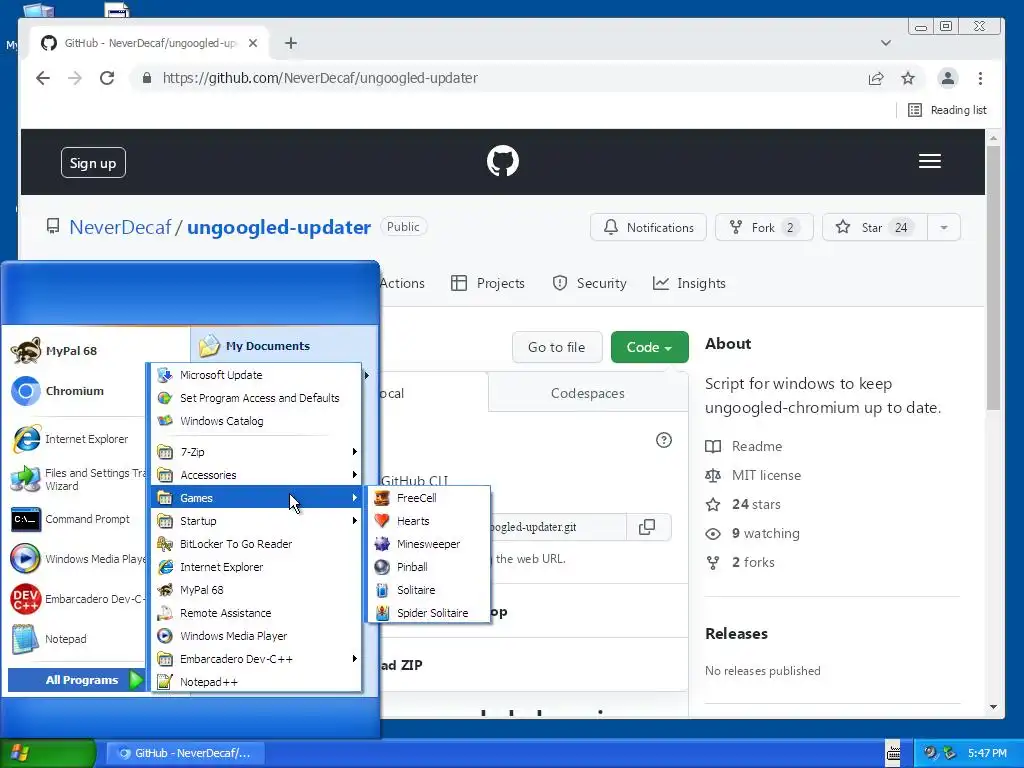The height and width of the screenshot is (768, 1024).
Task: Launch MyPal 68 from All Programs list
Action: click(256, 590)
